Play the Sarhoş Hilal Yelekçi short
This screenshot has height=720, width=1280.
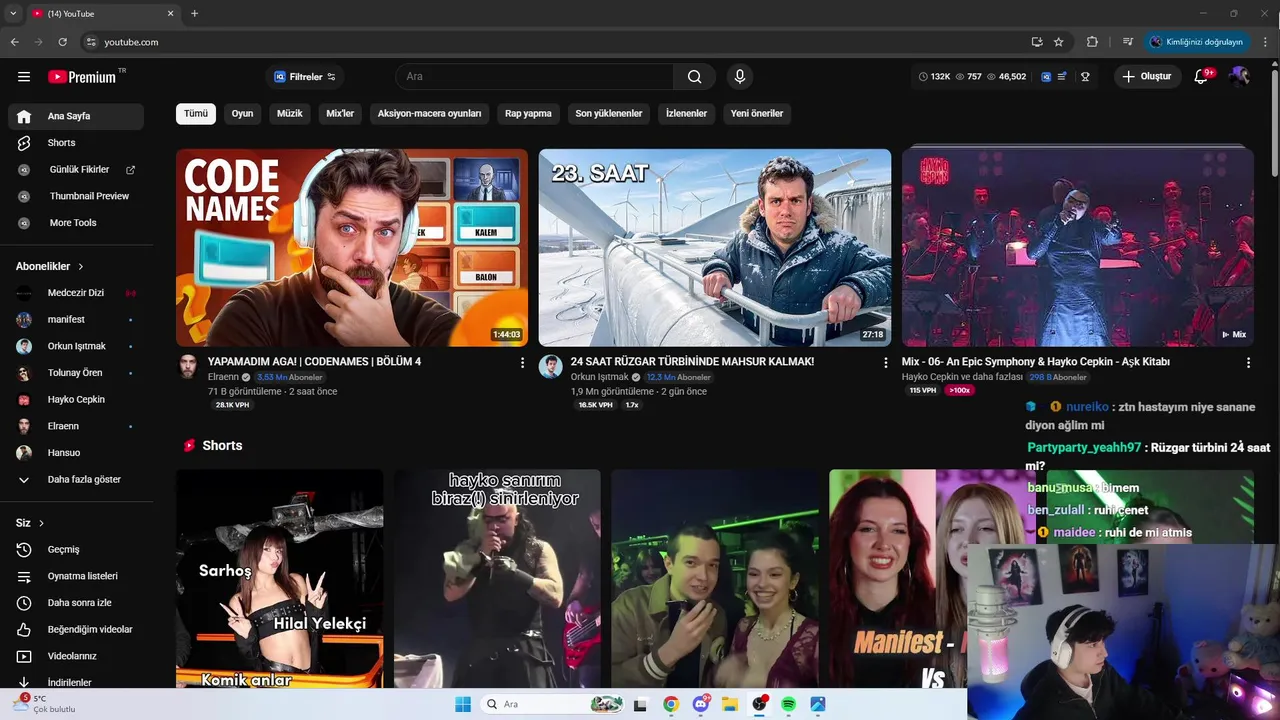tap(279, 579)
